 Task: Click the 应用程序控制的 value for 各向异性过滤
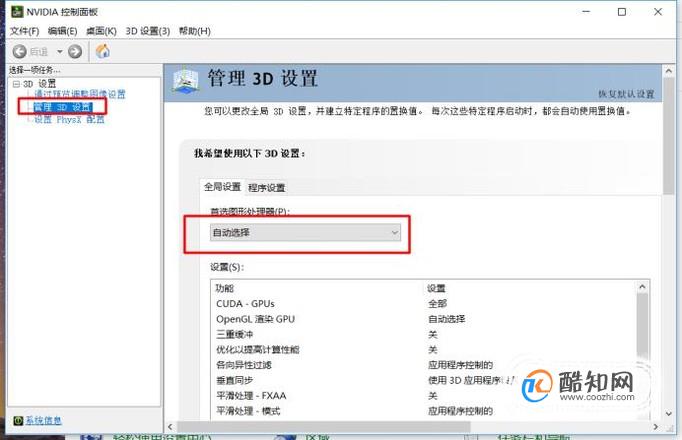click(460, 365)
